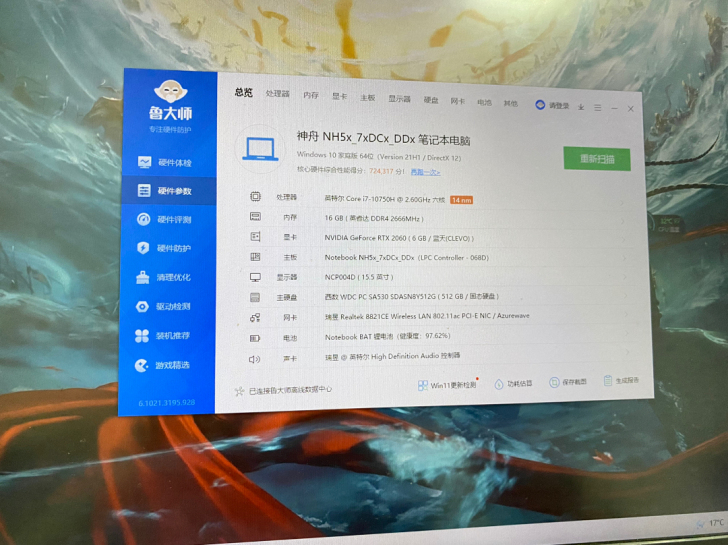This screenshot has width=728, height=545.
Task: Switch to the 显卡 tab
Action: tap(339, 97)
